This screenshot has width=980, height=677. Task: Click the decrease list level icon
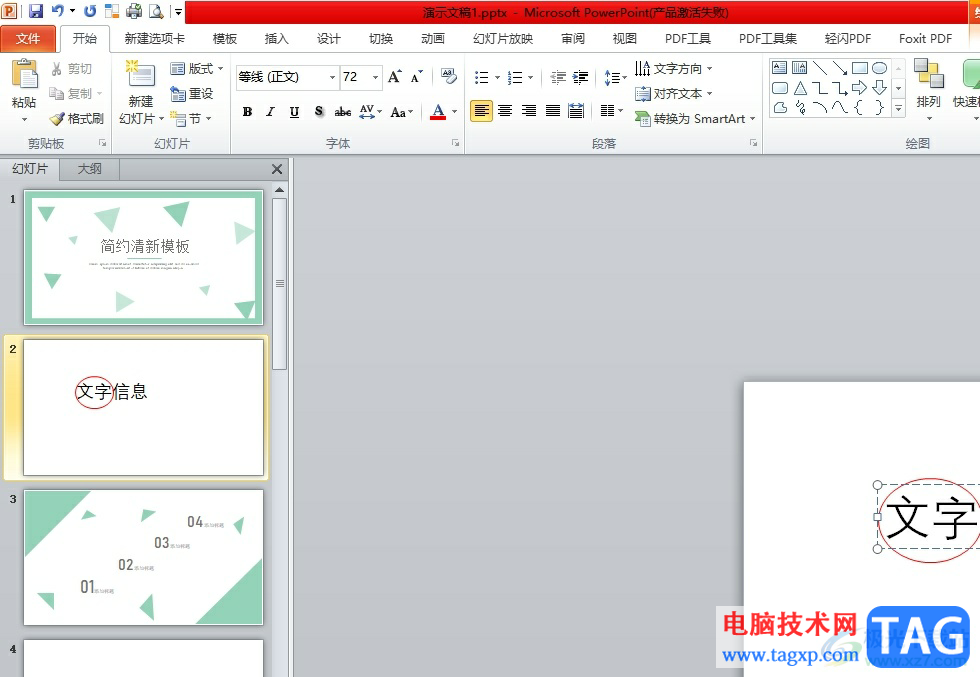point(558,78)
